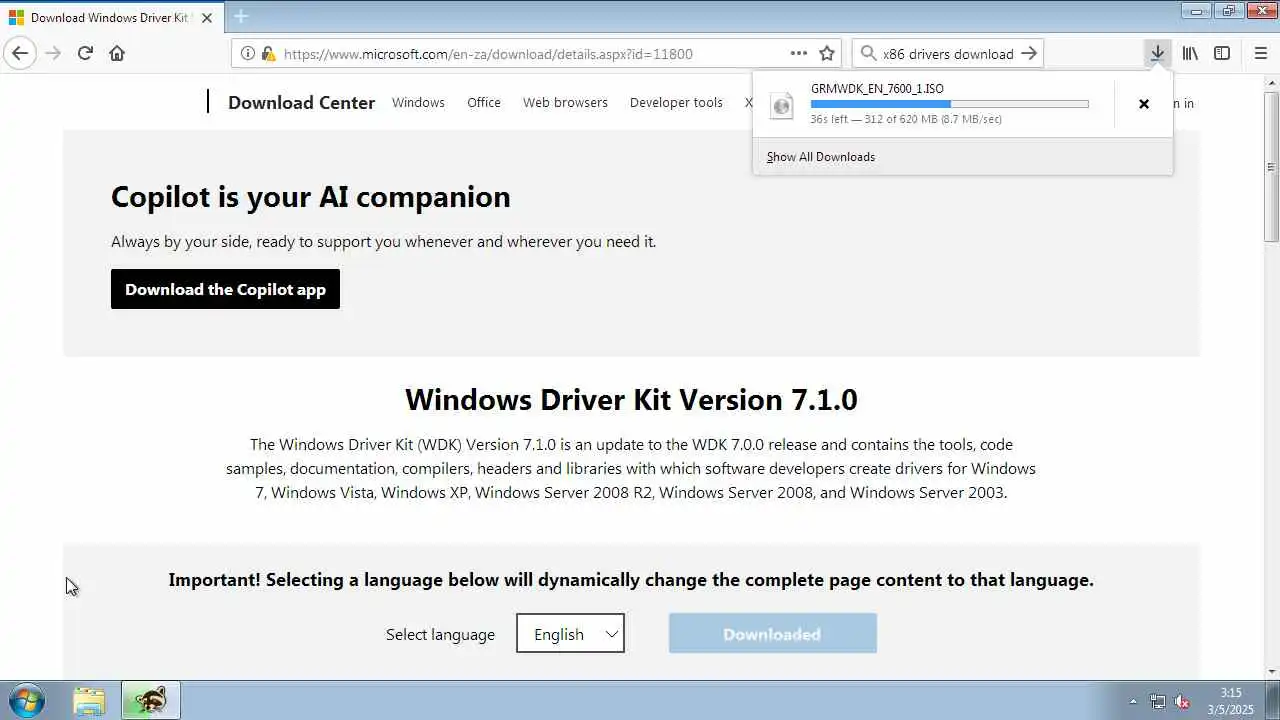The image size is (1280, 720).
Task: Open the Windows Start button
Action: click(x=27, y=700)
